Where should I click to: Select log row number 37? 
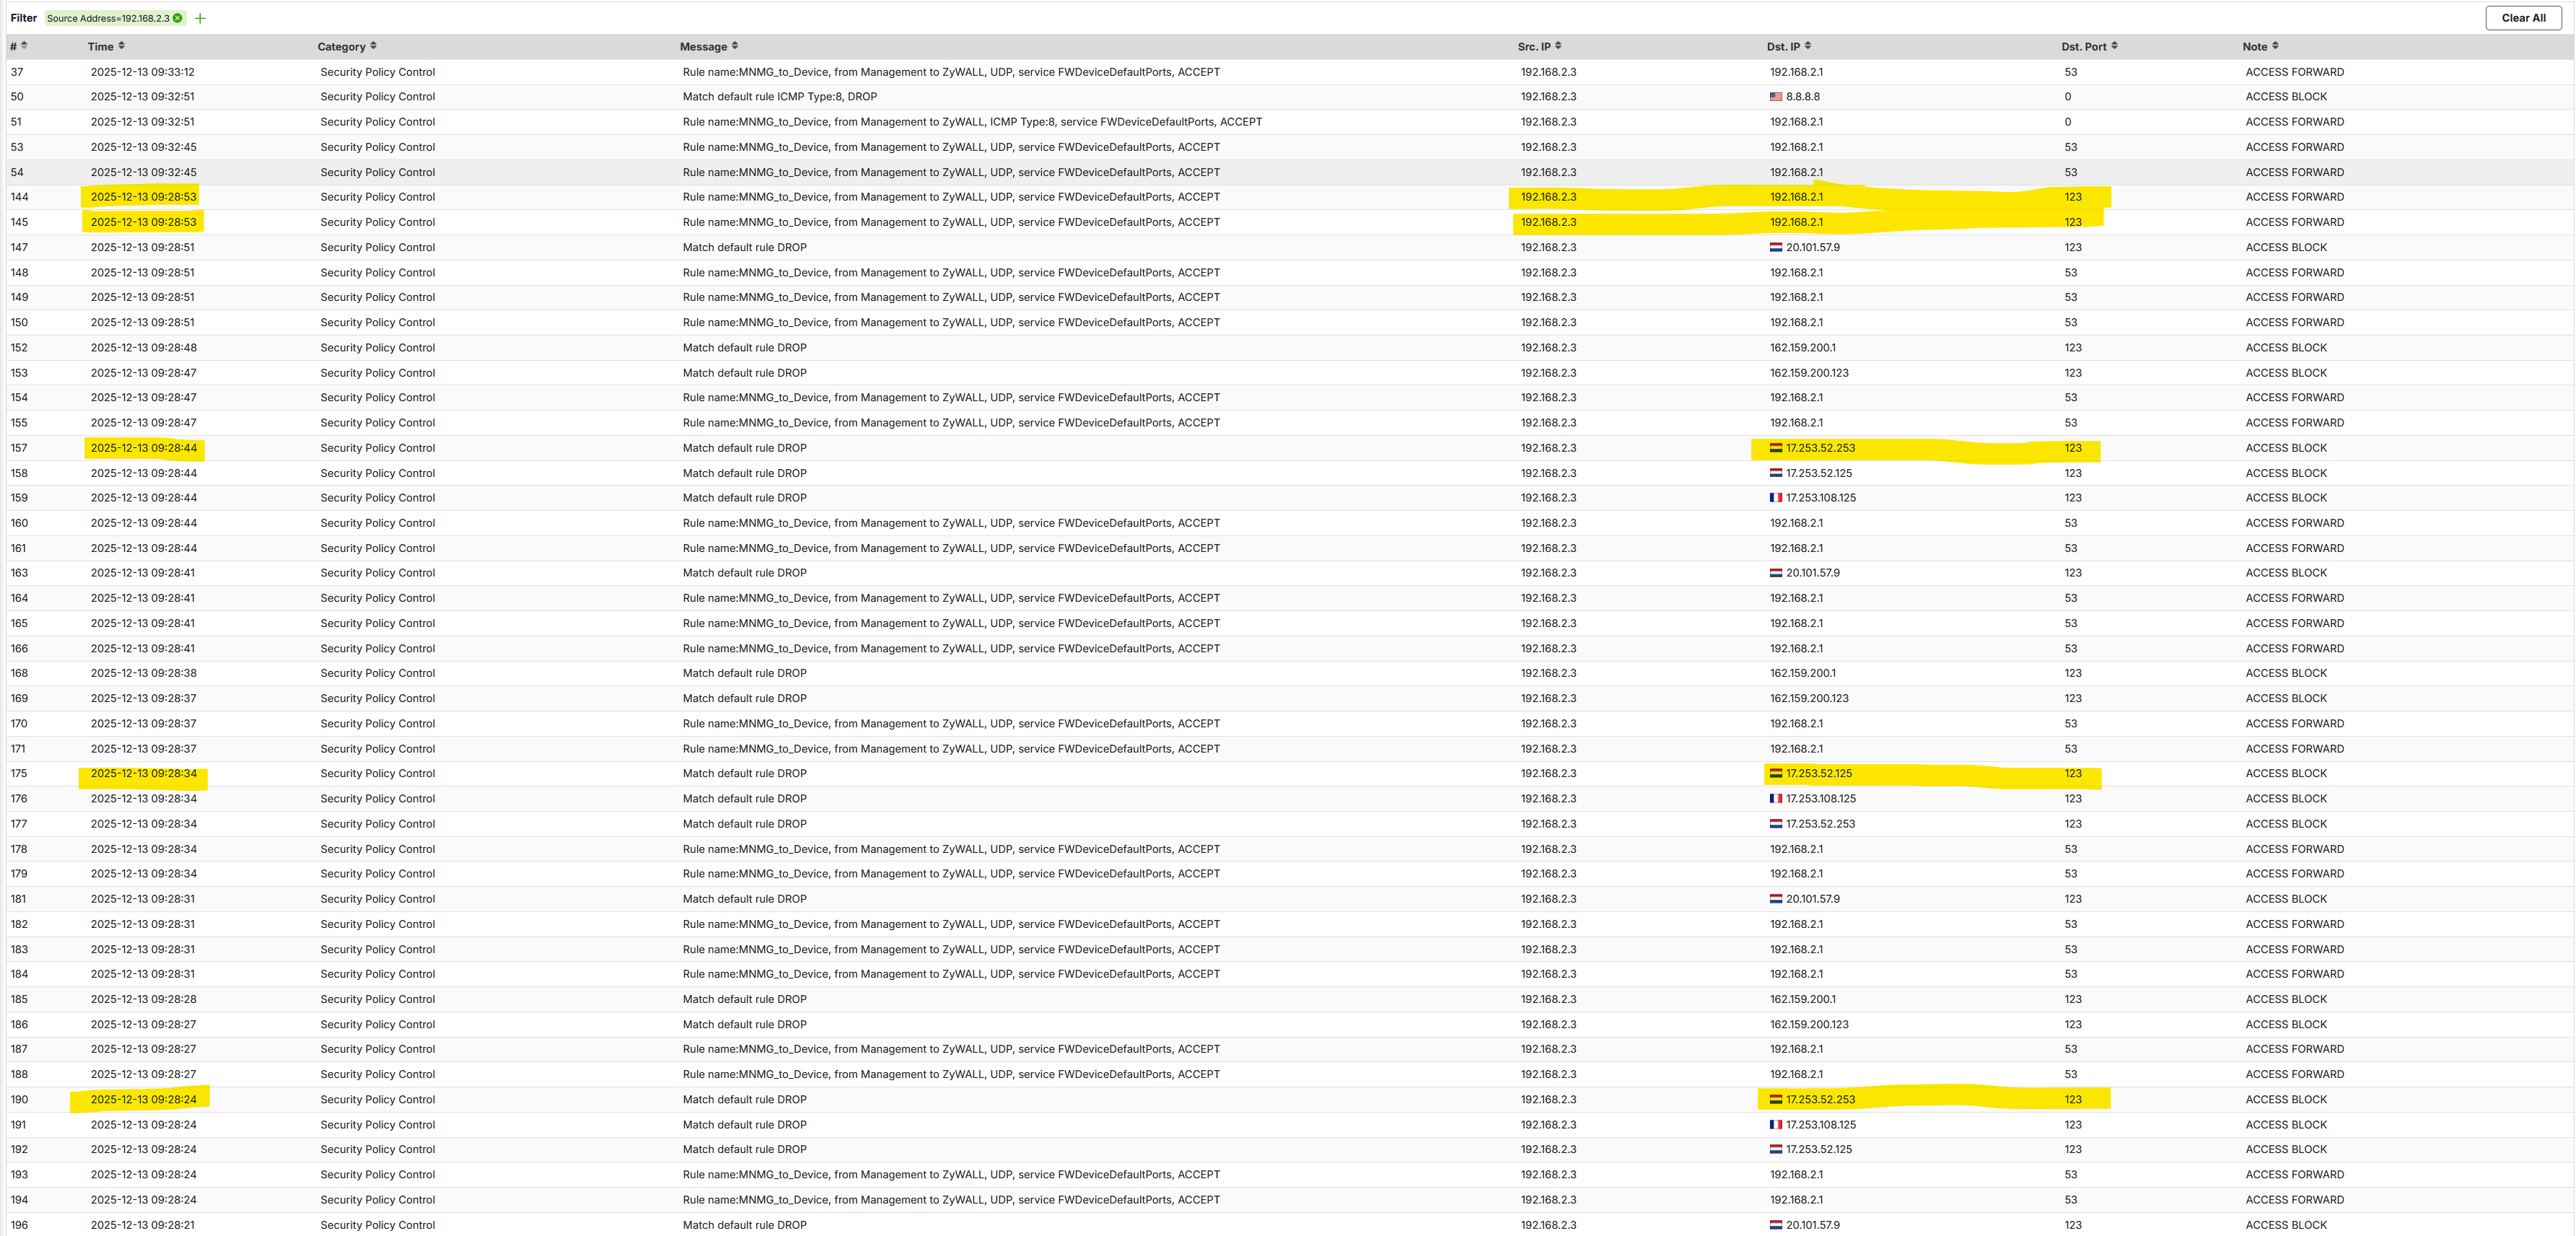coord(17,72)
